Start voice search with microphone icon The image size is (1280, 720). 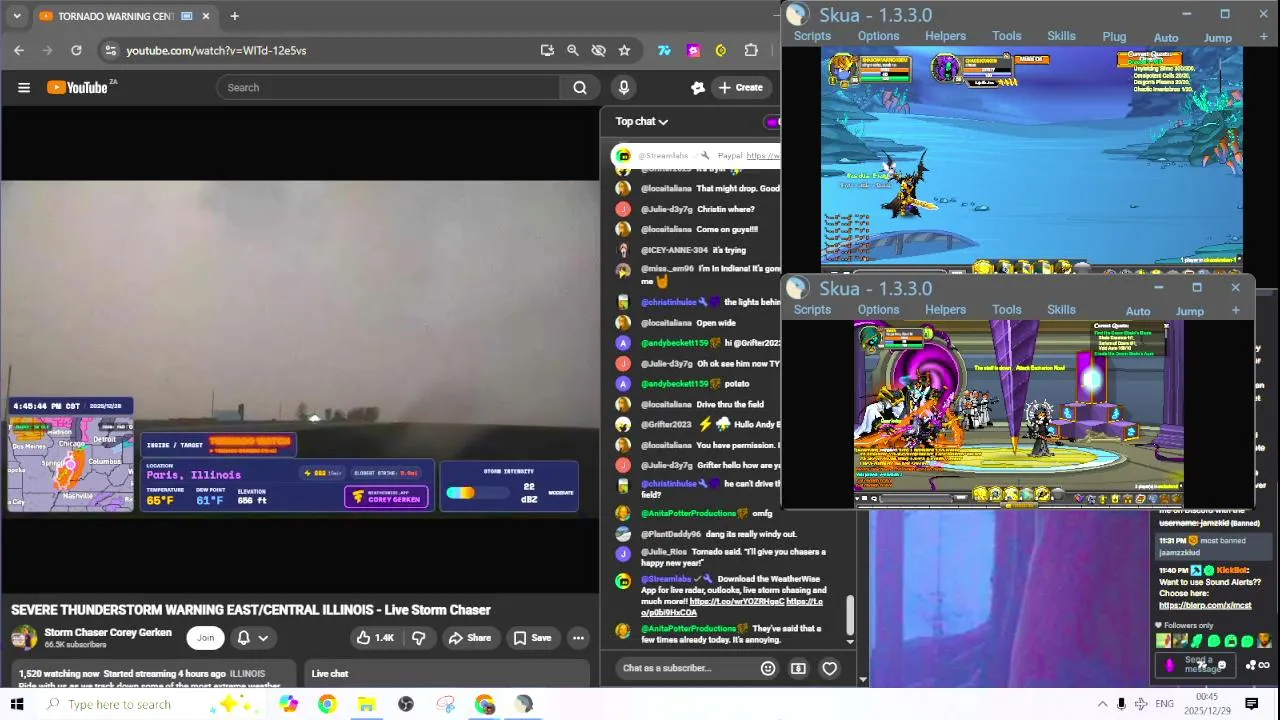[x=624, y=87]
